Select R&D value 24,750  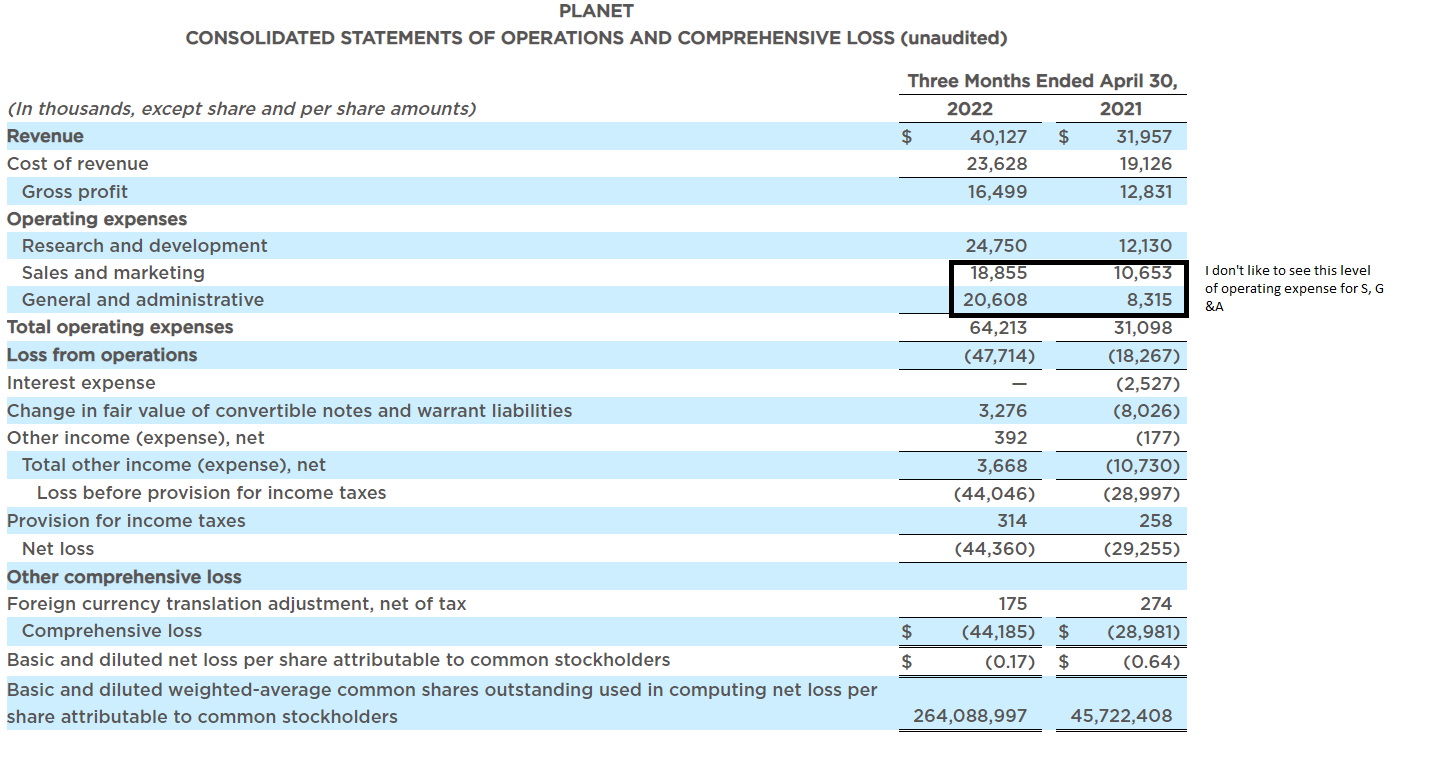[x=997, y=246]
